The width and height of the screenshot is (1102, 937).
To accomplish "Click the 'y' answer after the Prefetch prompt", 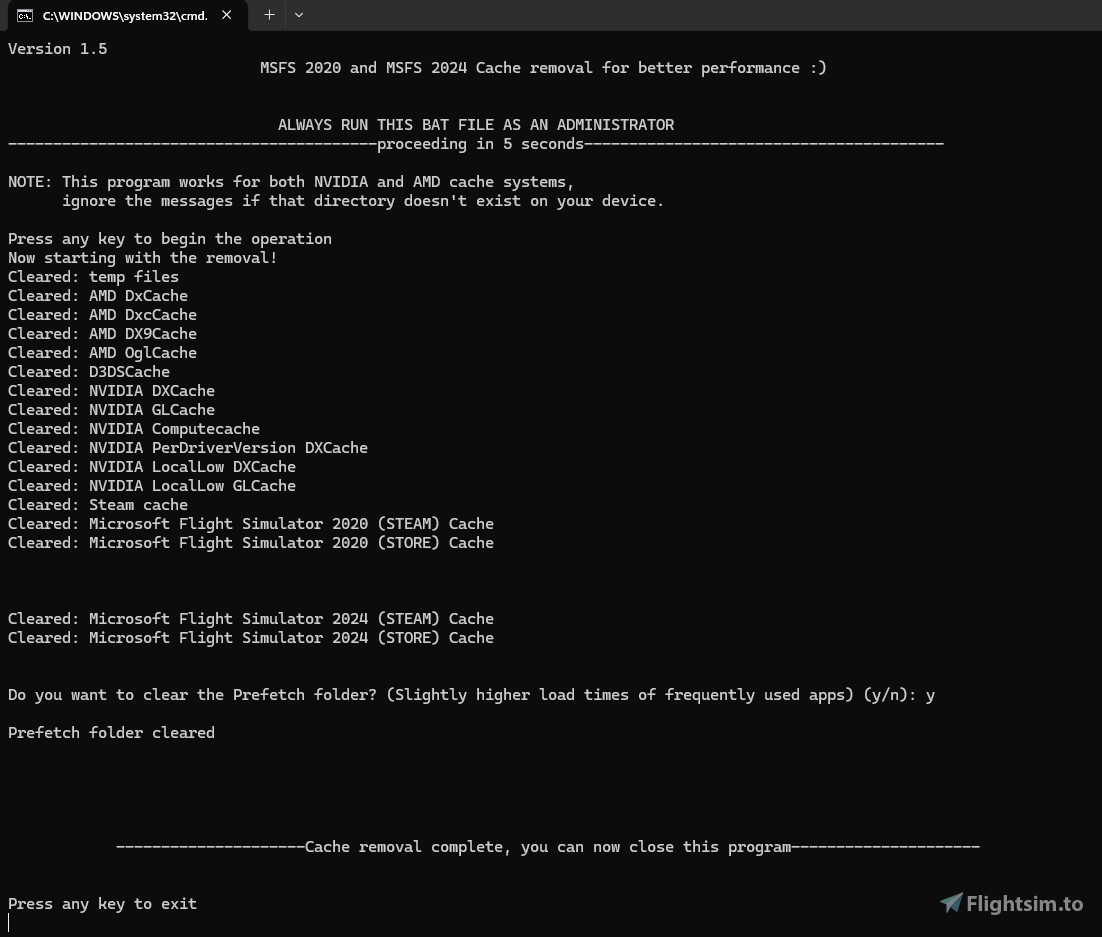I will point(930,694).
